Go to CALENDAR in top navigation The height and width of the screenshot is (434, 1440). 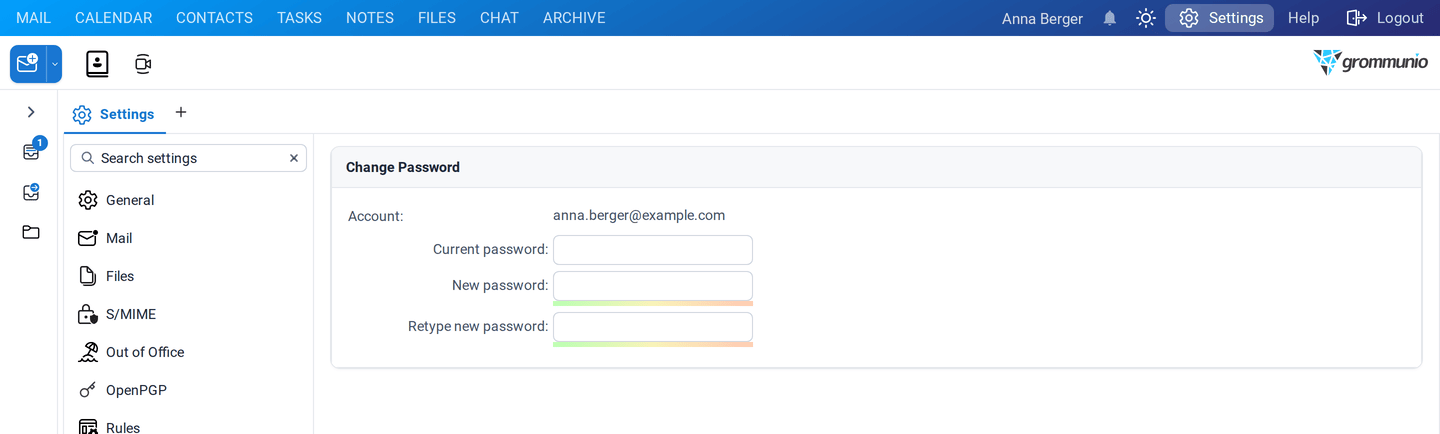114,18
